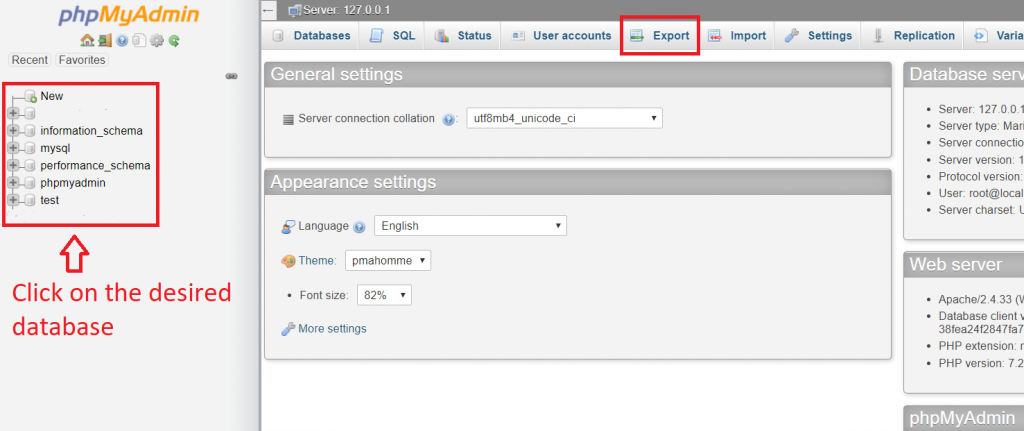The height and width of the screenshot is (431, 1024).
Task: Reload the navigation panel with green arrow
Action: click(174, 40)
